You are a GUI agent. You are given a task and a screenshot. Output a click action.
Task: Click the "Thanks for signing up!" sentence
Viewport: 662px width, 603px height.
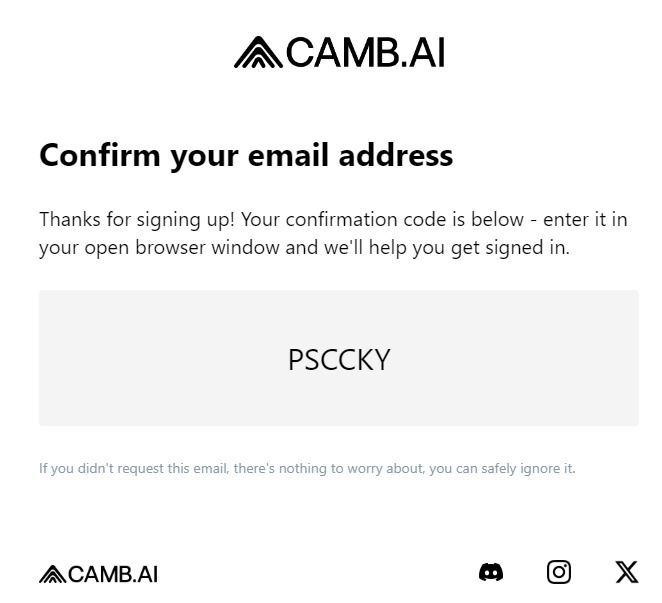coord(137,219)
